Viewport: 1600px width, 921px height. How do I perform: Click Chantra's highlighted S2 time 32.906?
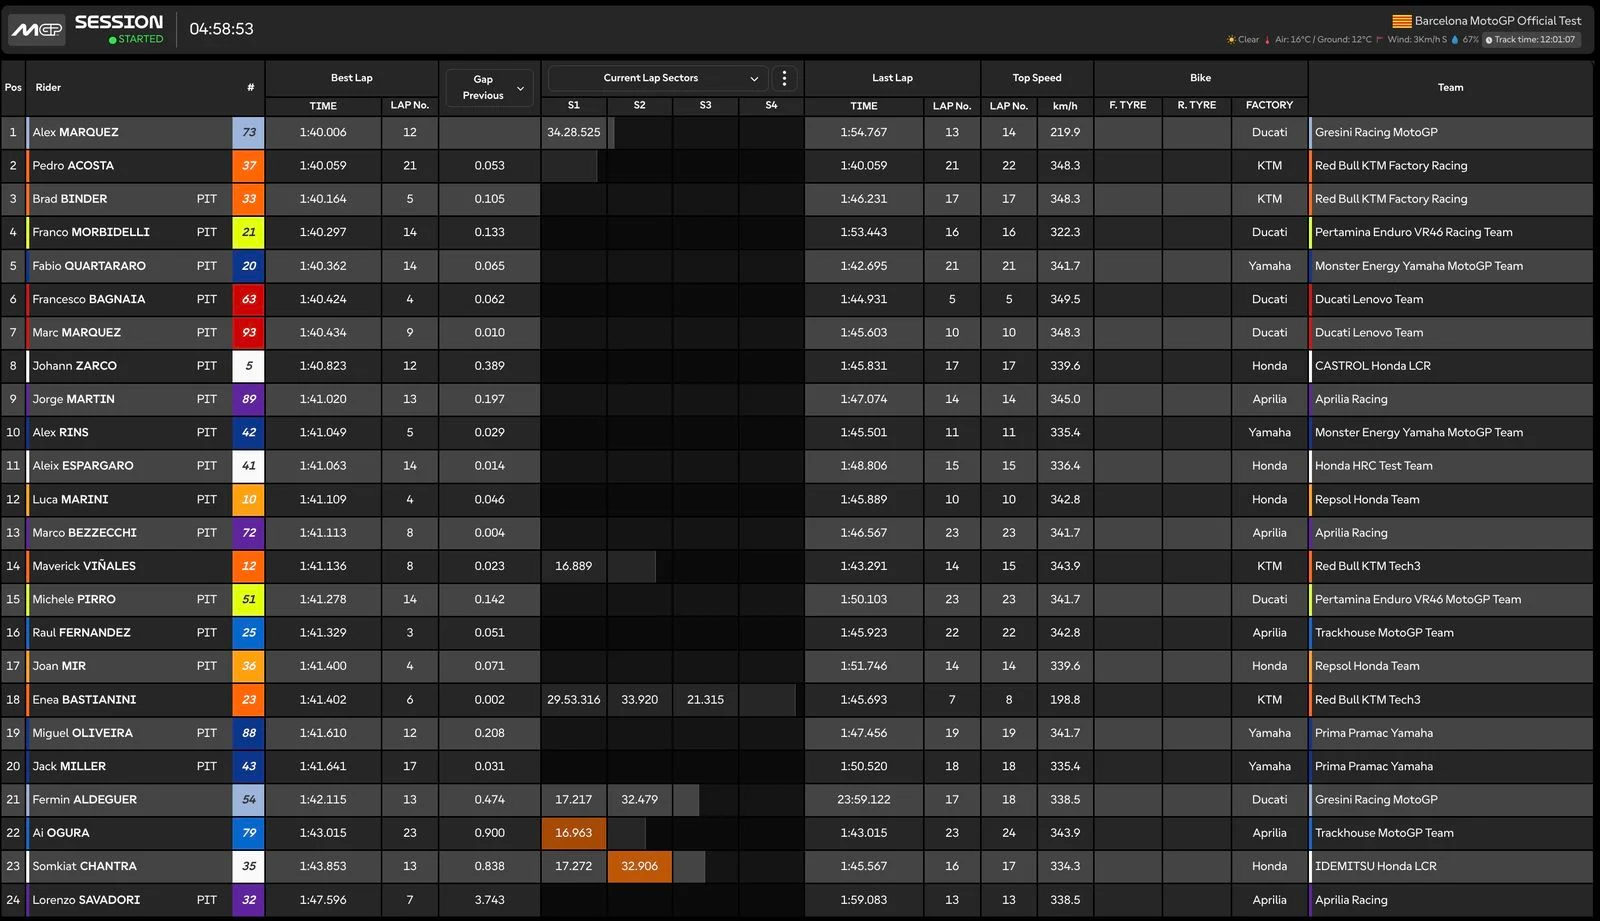[639, 866]
